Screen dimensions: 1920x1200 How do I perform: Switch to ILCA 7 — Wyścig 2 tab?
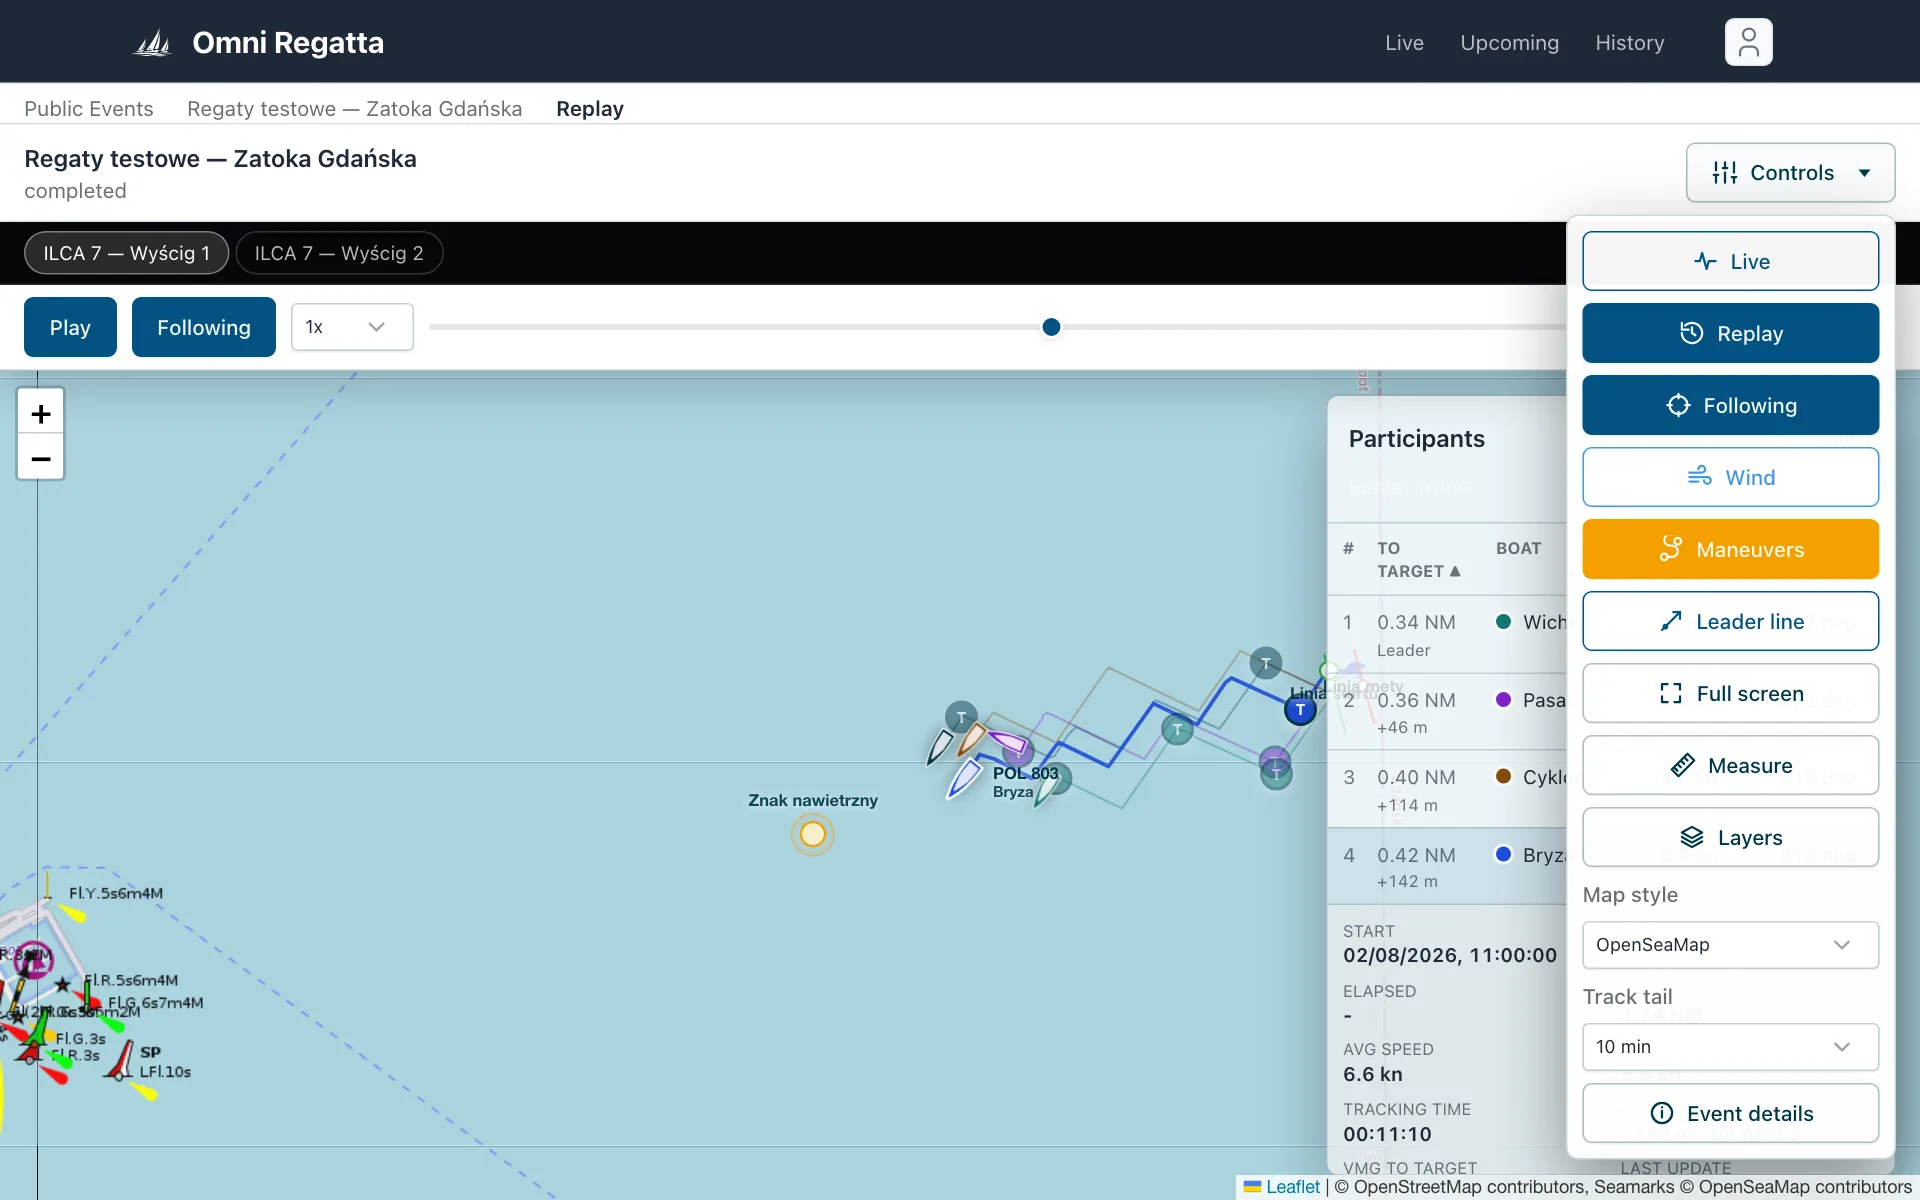click(339, 253)
